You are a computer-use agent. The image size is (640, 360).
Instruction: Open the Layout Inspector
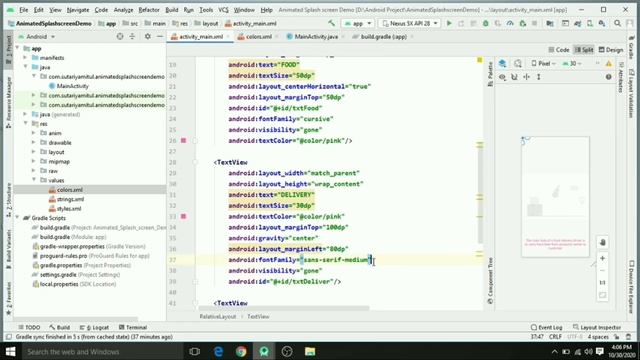point(597,327)
